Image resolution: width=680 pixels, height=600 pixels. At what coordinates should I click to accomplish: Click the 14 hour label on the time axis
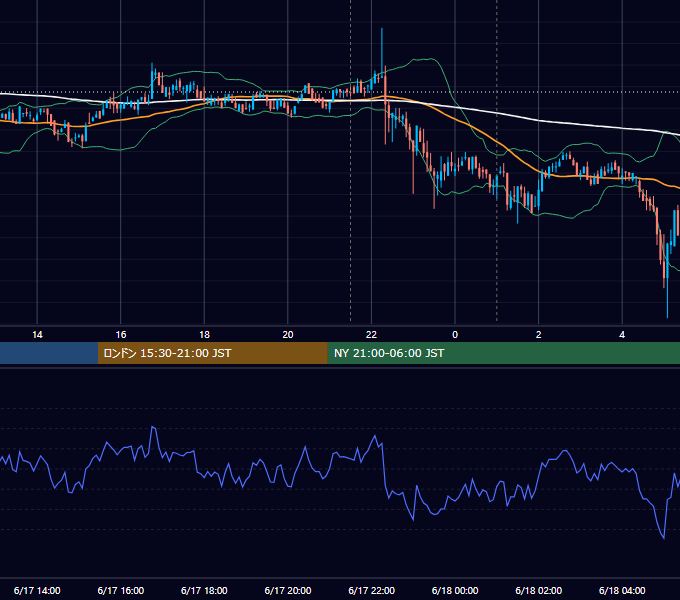(x=37, y=335)
